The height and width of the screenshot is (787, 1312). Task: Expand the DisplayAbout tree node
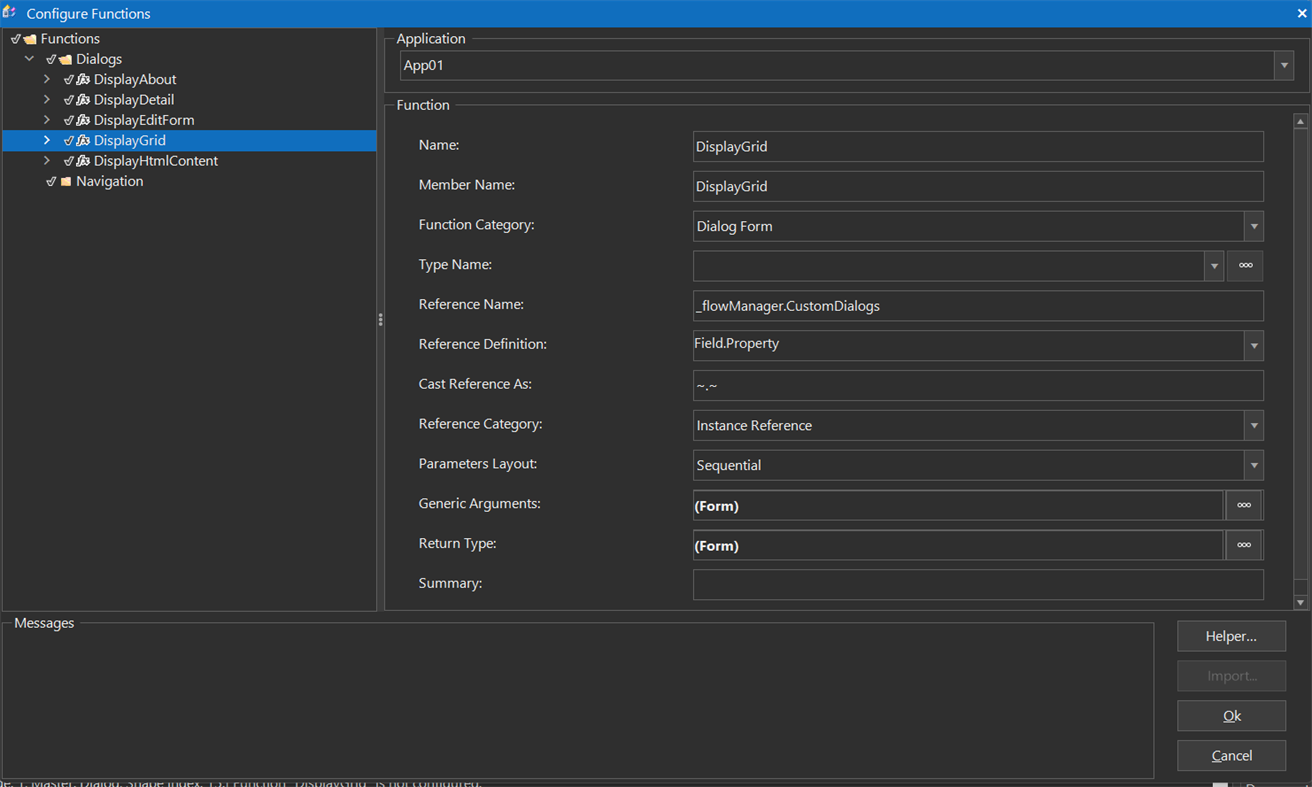[x=47, y=79]
